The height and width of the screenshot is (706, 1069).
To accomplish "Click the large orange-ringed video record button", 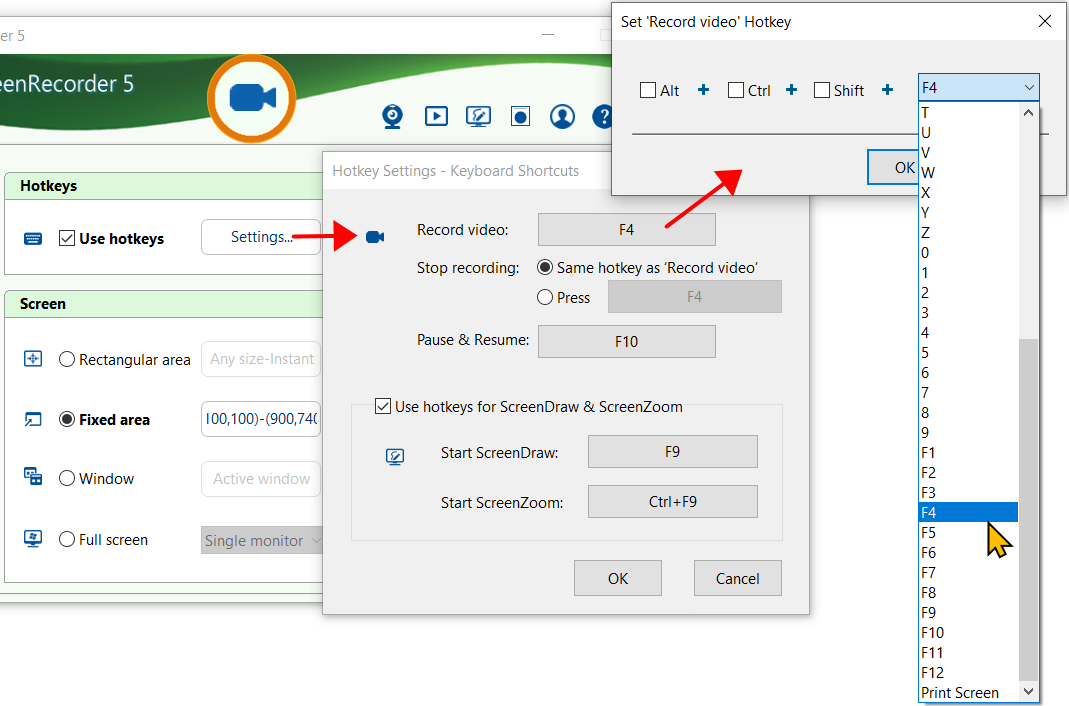I will coord(252,98).
